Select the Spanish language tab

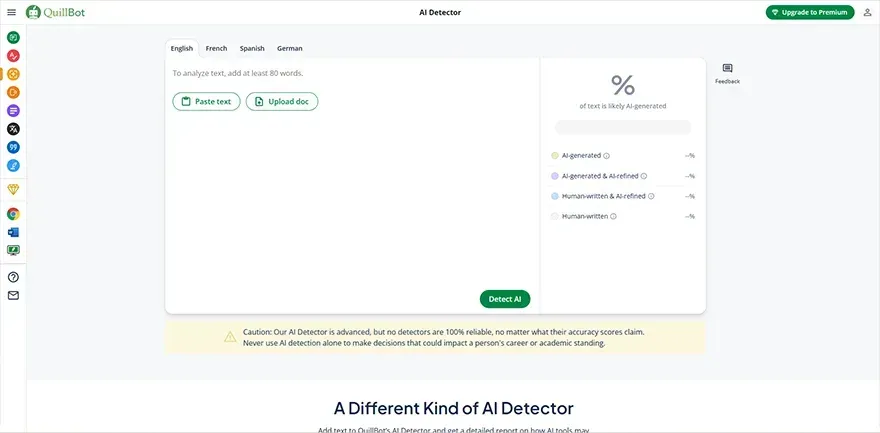(252, 48)
